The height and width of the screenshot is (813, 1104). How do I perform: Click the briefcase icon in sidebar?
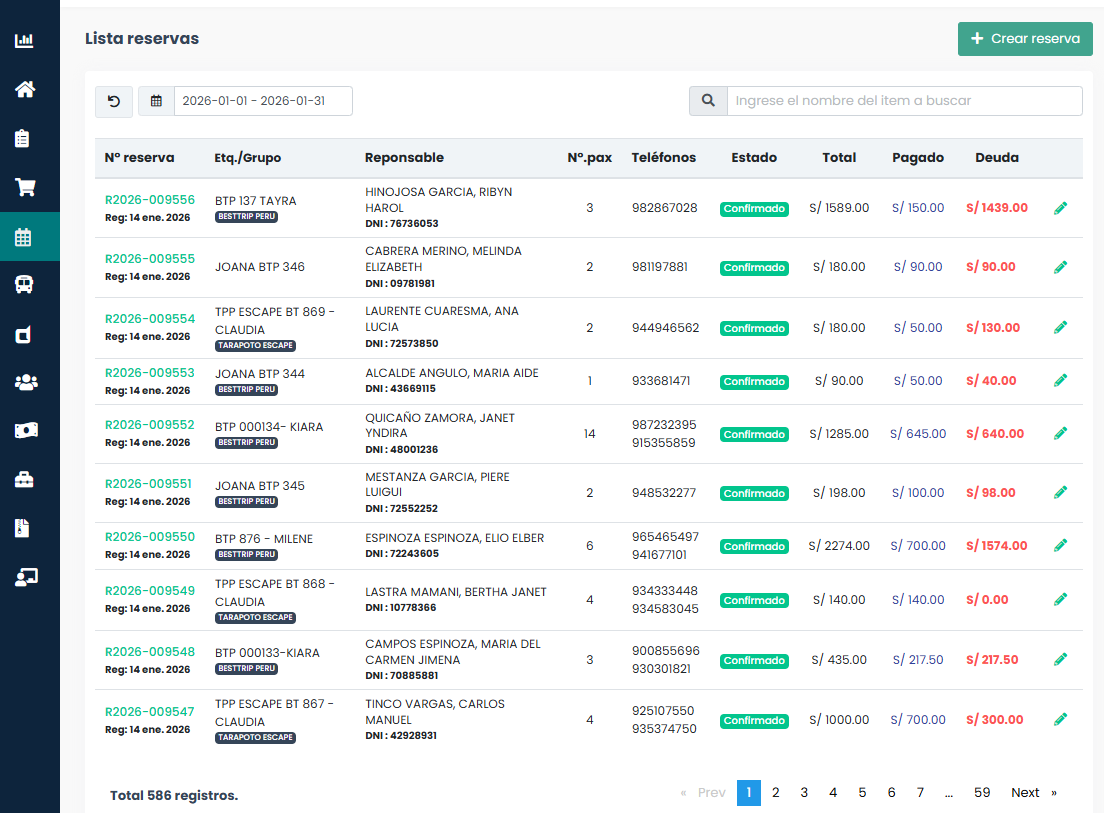(24, 480)
